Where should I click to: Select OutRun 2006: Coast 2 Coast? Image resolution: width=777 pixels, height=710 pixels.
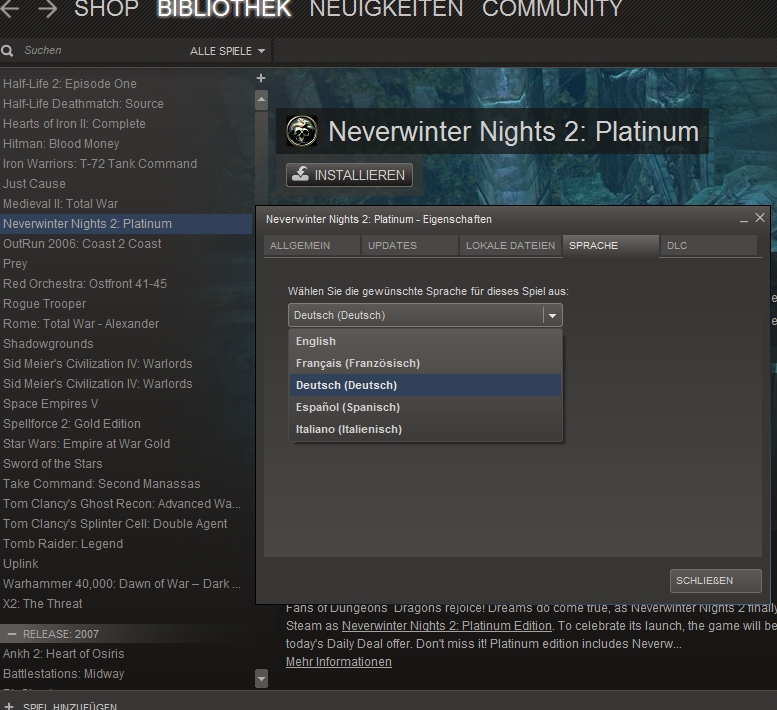126,244
